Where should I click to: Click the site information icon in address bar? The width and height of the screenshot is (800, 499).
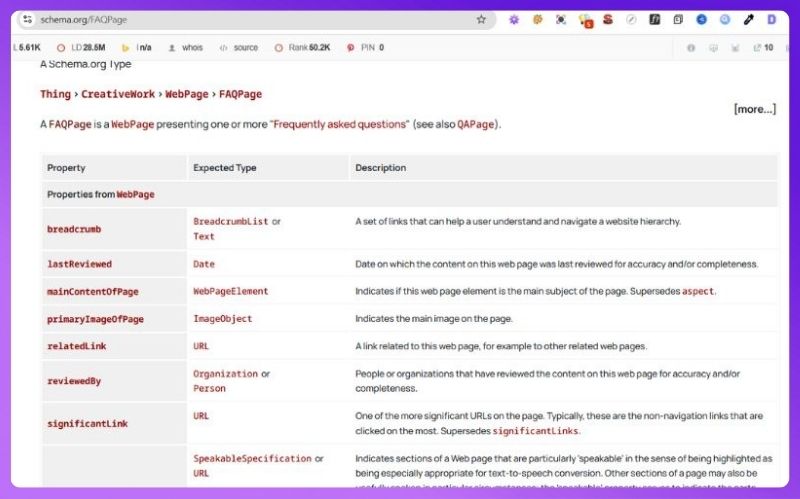pyautogui.click(x=28, y=19)
